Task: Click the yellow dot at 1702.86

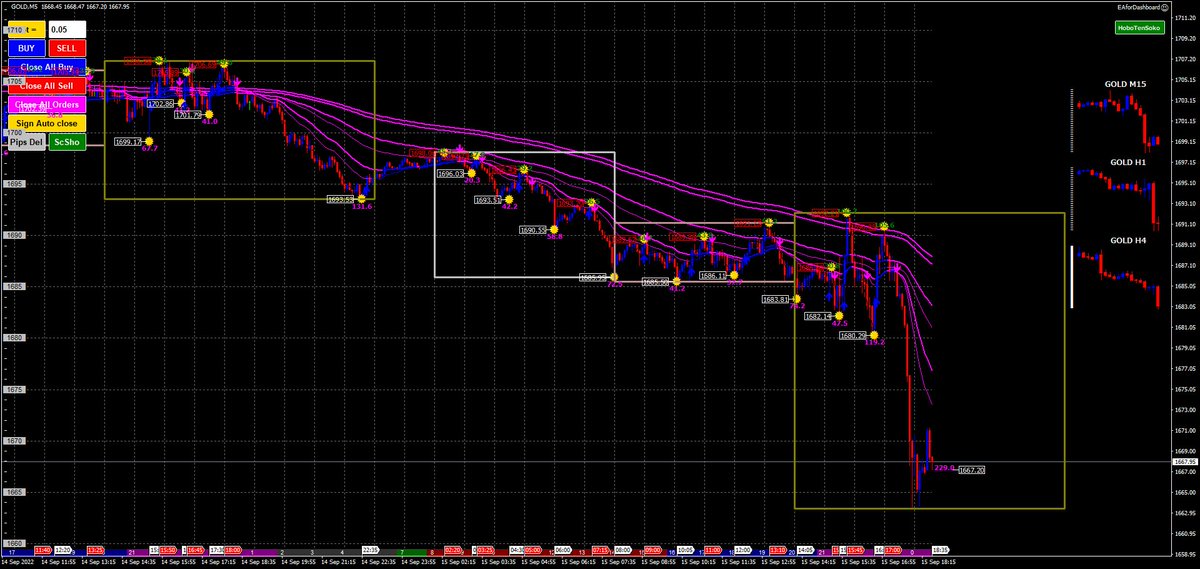Action: (180, 103)
